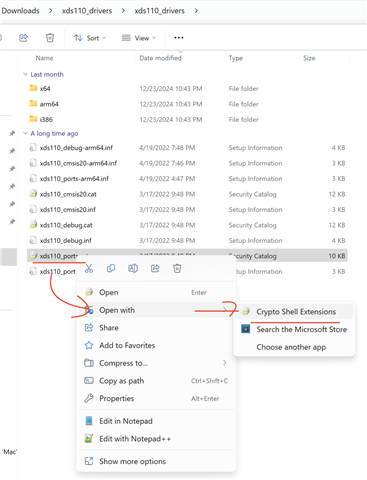Select Choose another app

294,347
